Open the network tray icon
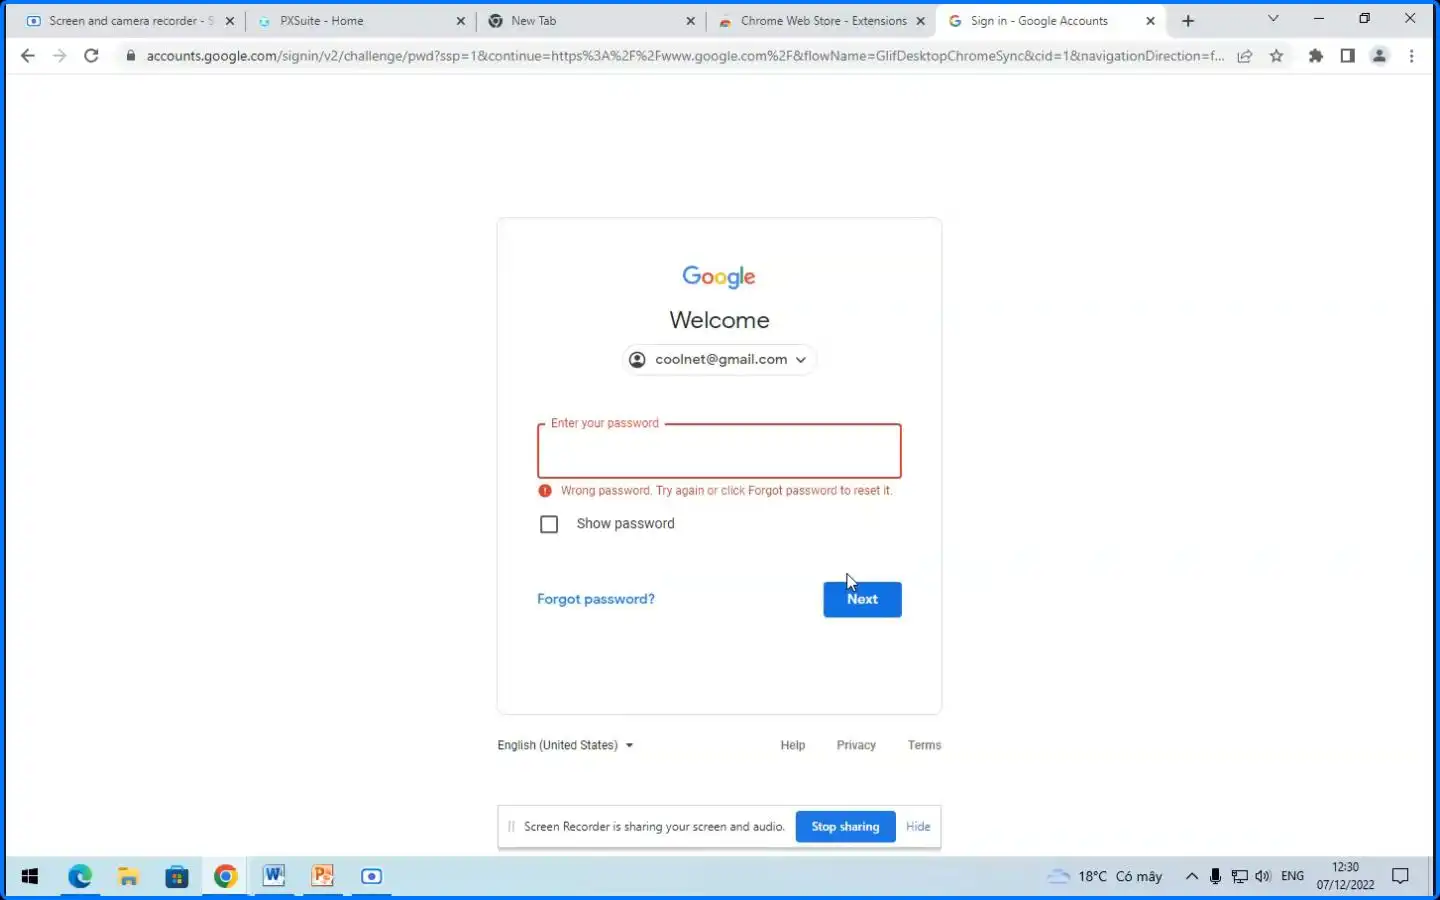Image resolution: width=1440 pixels, height=900 pixels. click(1240, 877)
